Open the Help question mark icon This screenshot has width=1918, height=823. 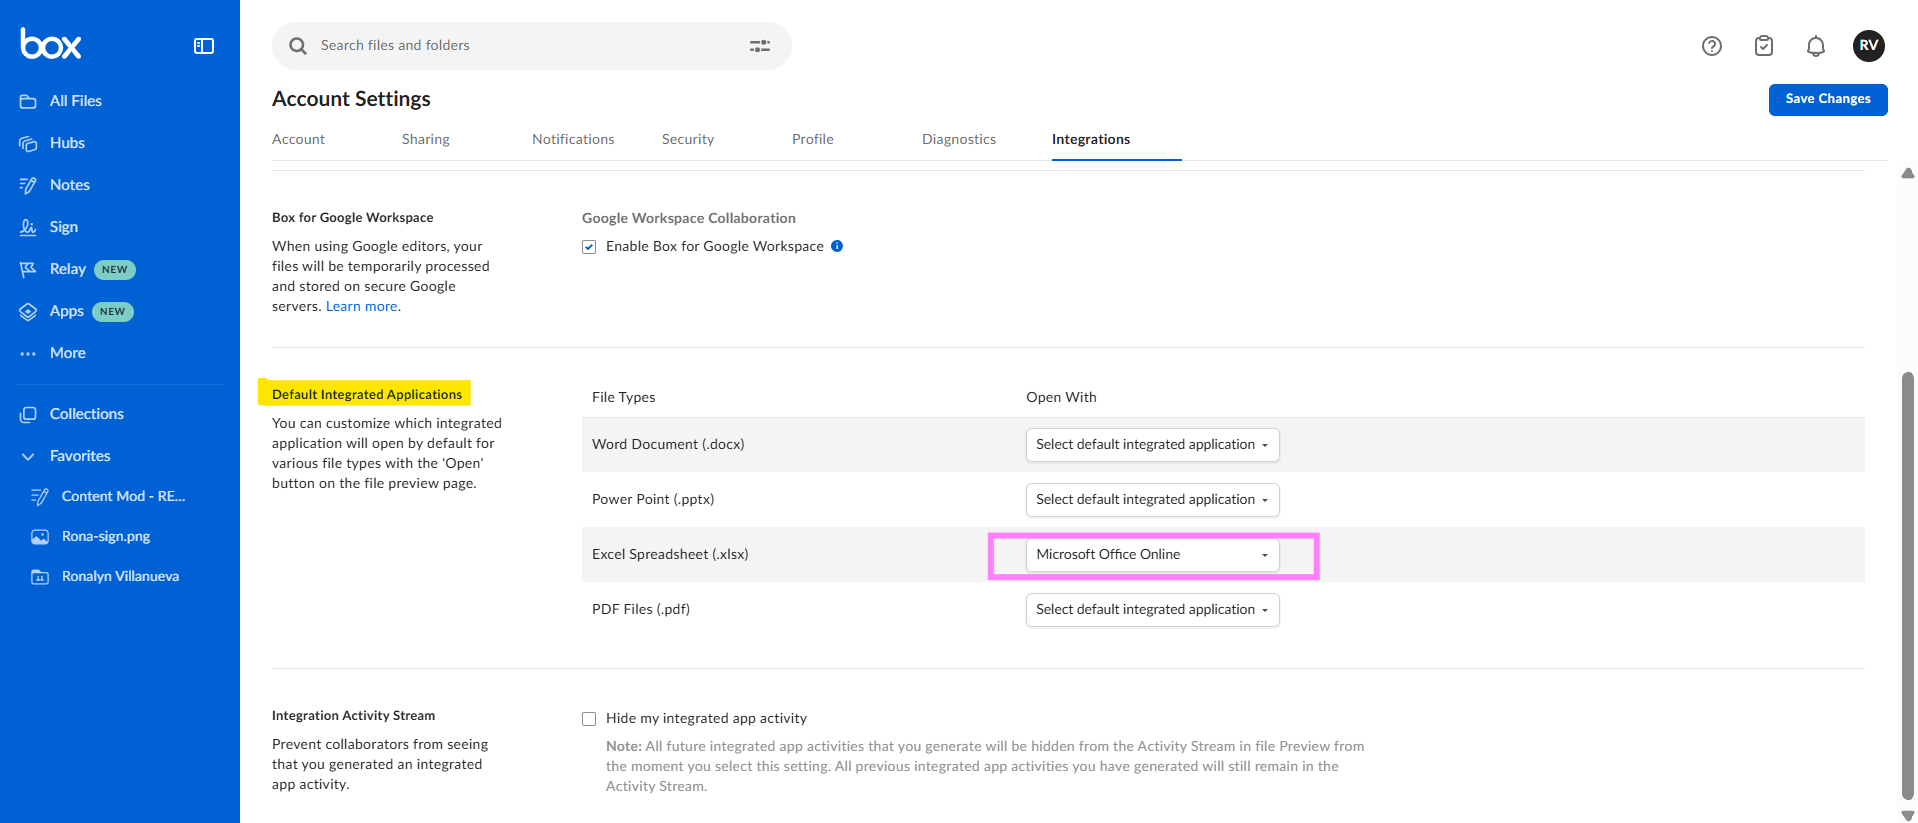click(x=1712, y=46)
